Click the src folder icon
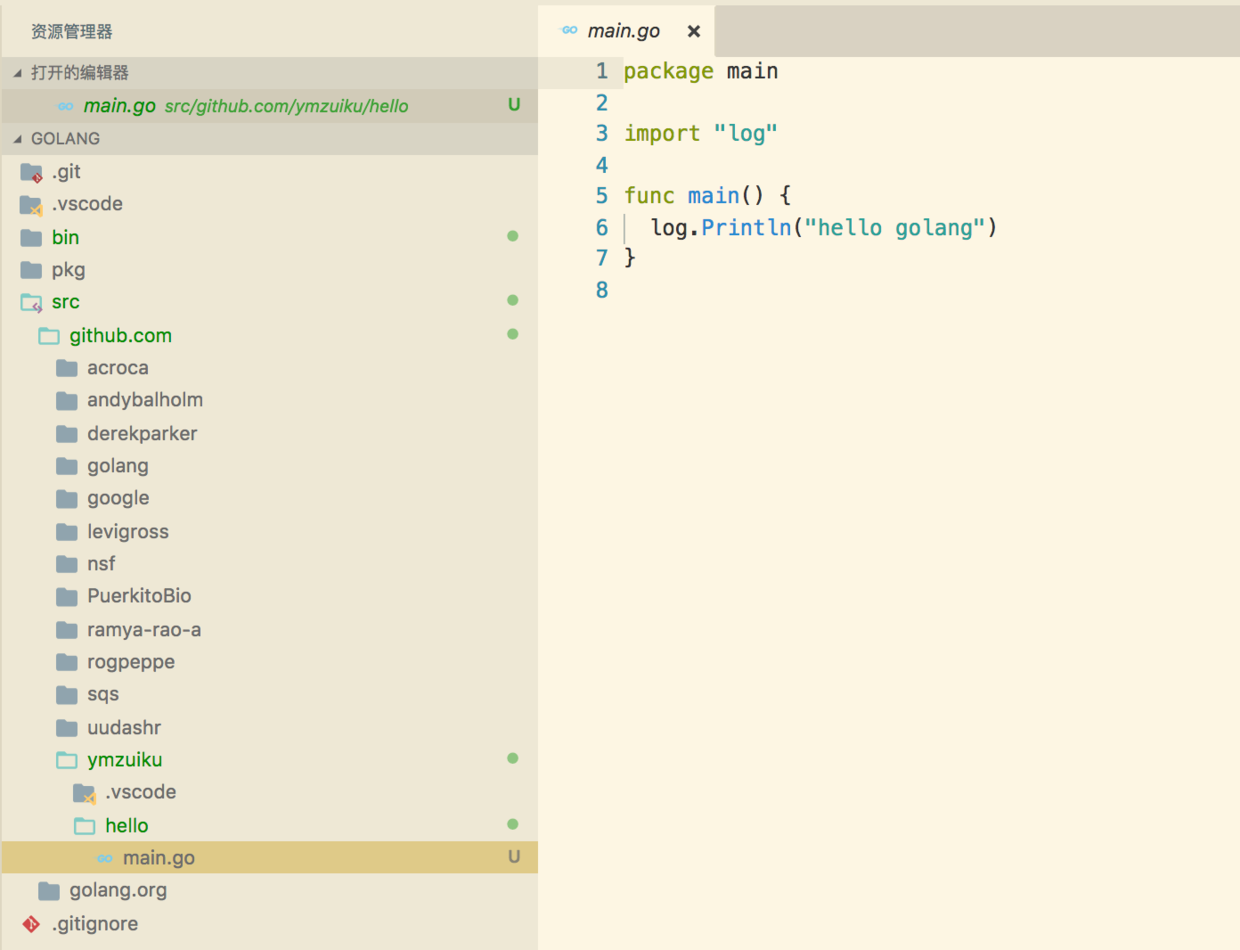The height and width of the screenshot is (950, 1240). pos(31,302)
